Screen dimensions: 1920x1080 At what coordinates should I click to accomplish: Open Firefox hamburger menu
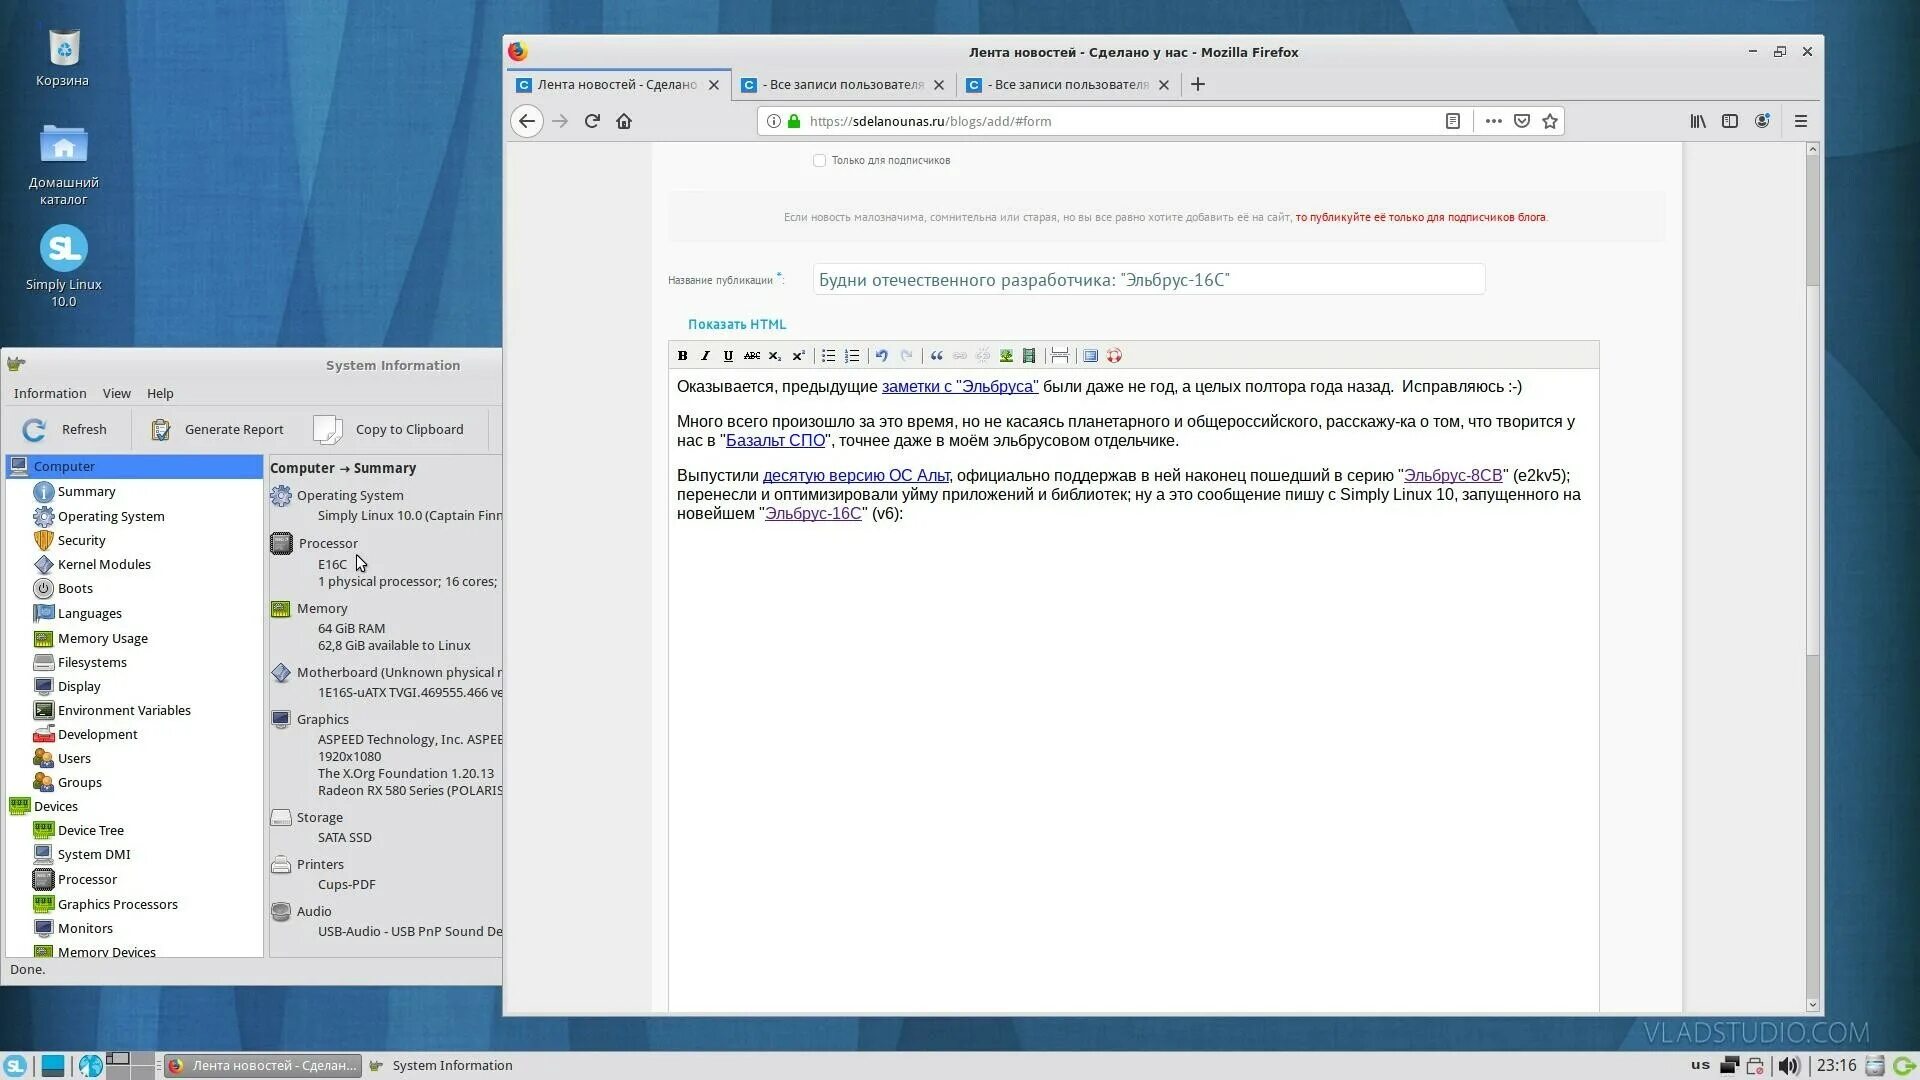point(1801,121)
